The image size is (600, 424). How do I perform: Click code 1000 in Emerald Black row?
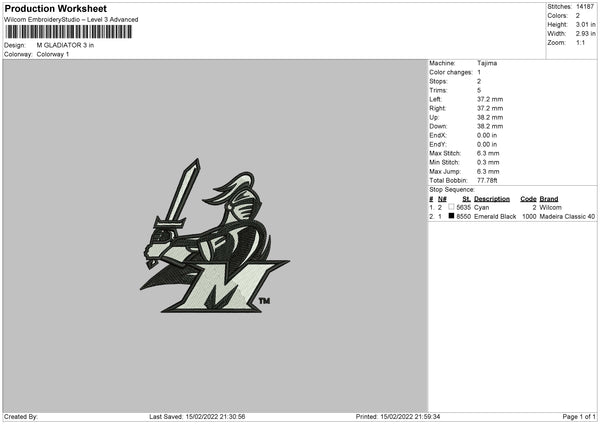(x=529, y=217)
